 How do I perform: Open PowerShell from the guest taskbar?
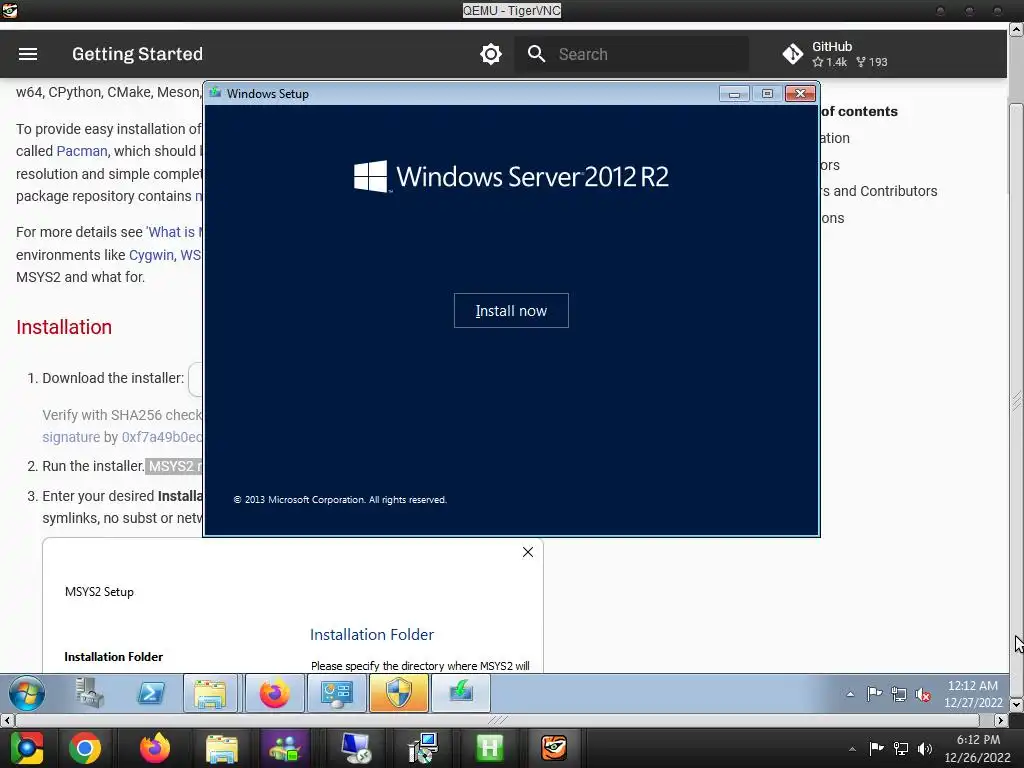(150, 693)
